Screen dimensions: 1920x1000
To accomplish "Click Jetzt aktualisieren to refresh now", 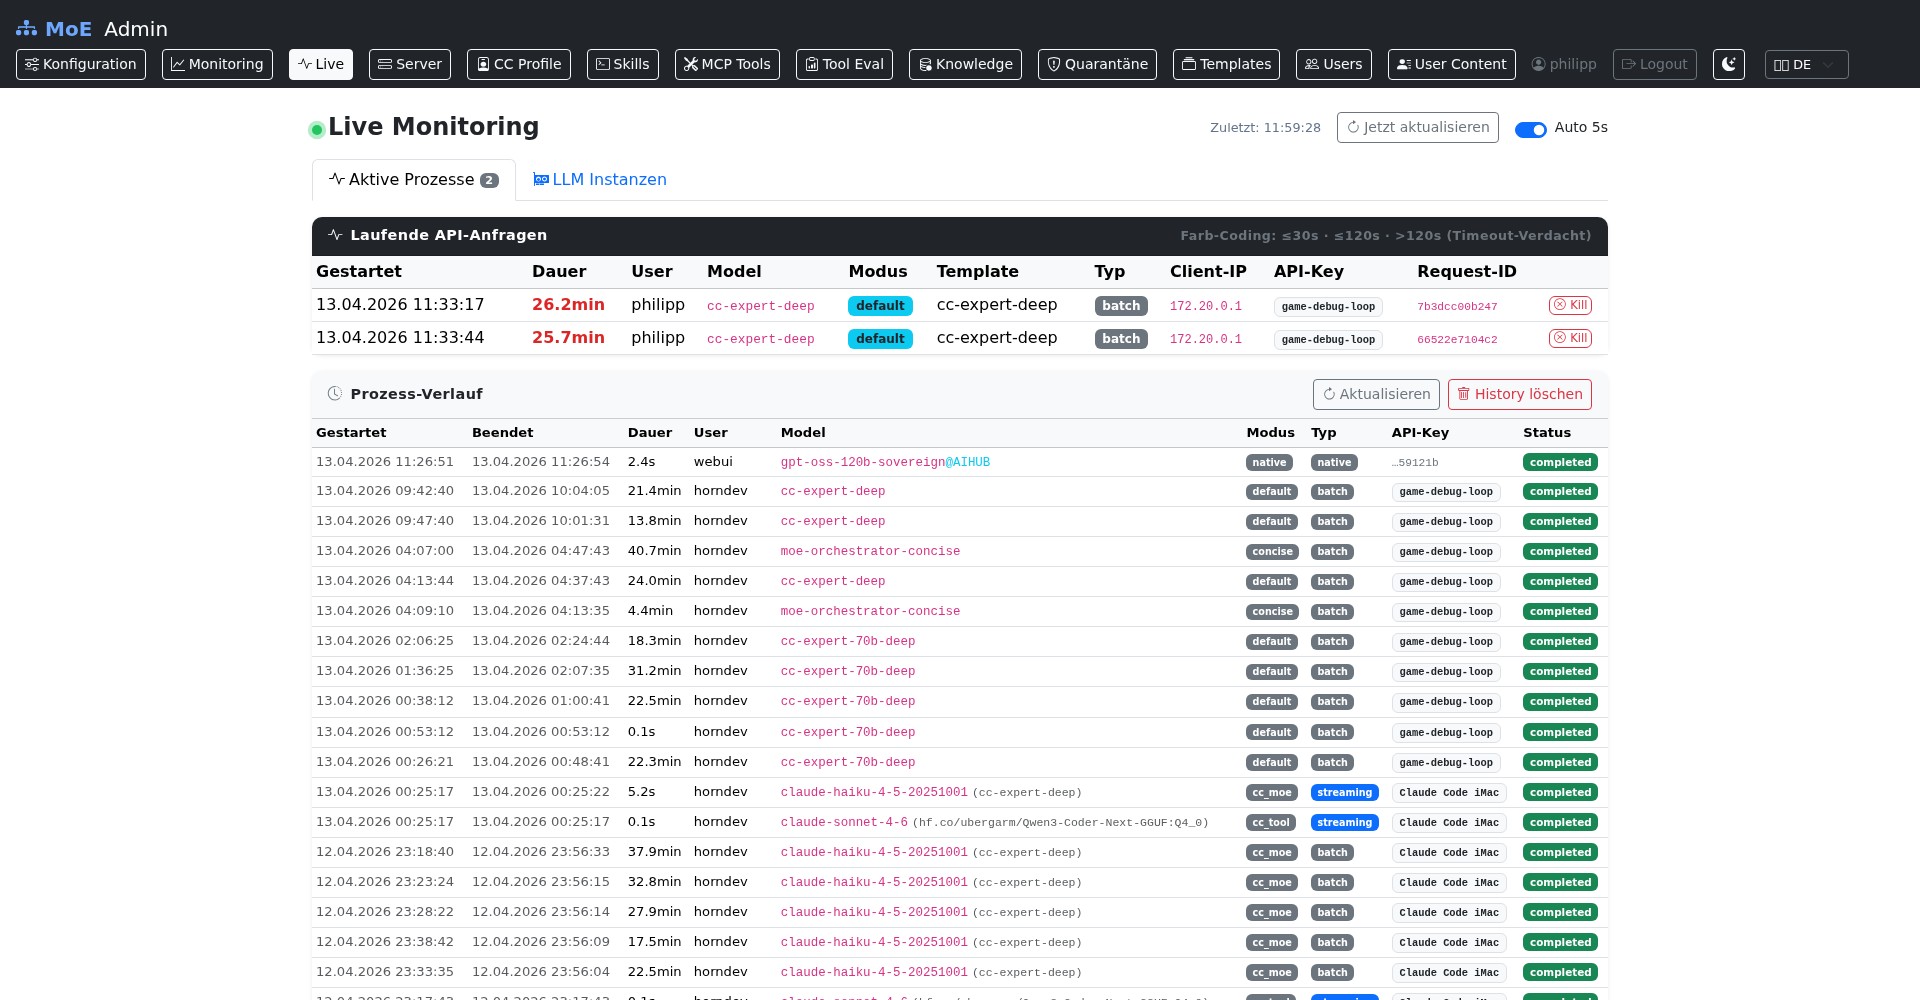I will [x=1417, y=127].
